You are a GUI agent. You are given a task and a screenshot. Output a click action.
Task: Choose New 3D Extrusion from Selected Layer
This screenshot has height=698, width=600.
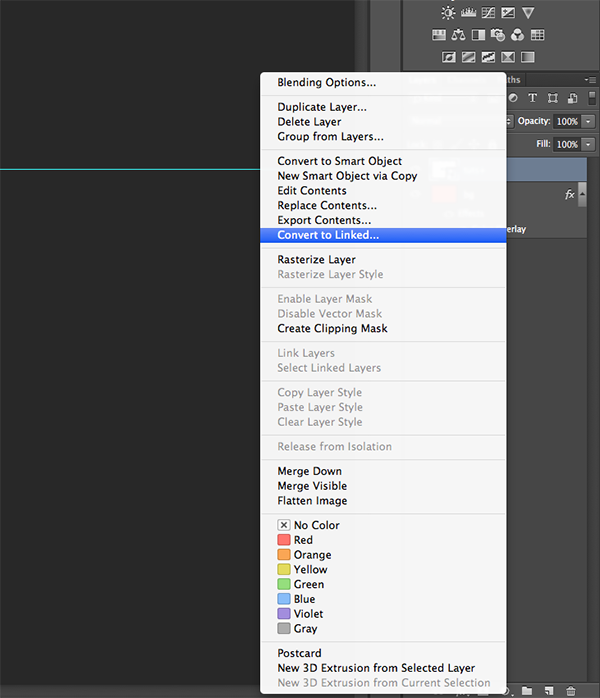(376, 668)
